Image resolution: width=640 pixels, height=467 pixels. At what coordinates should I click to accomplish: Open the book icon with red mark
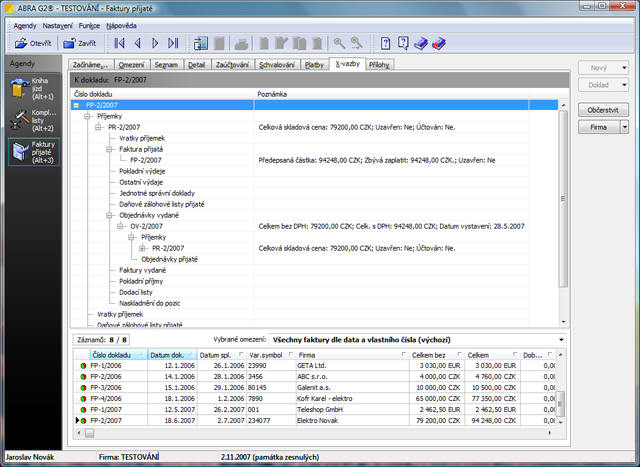(439, 43)
